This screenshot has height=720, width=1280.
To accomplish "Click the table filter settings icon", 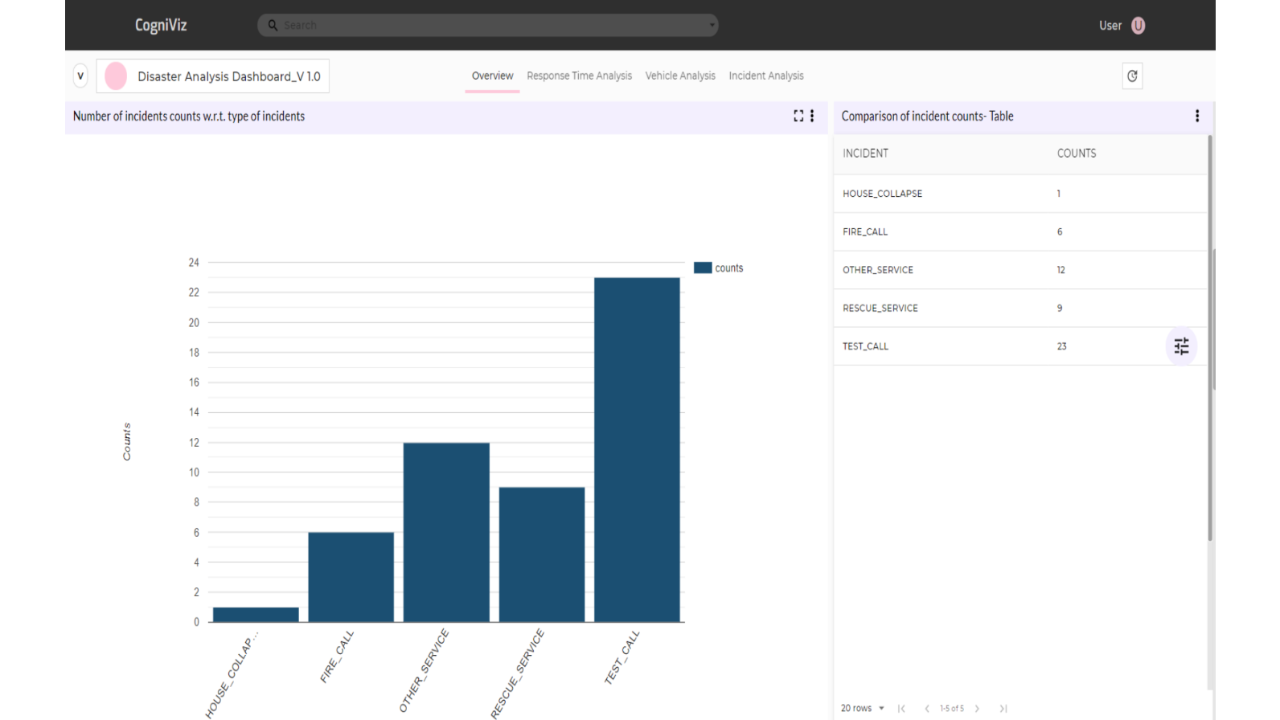I will 1182,346.
